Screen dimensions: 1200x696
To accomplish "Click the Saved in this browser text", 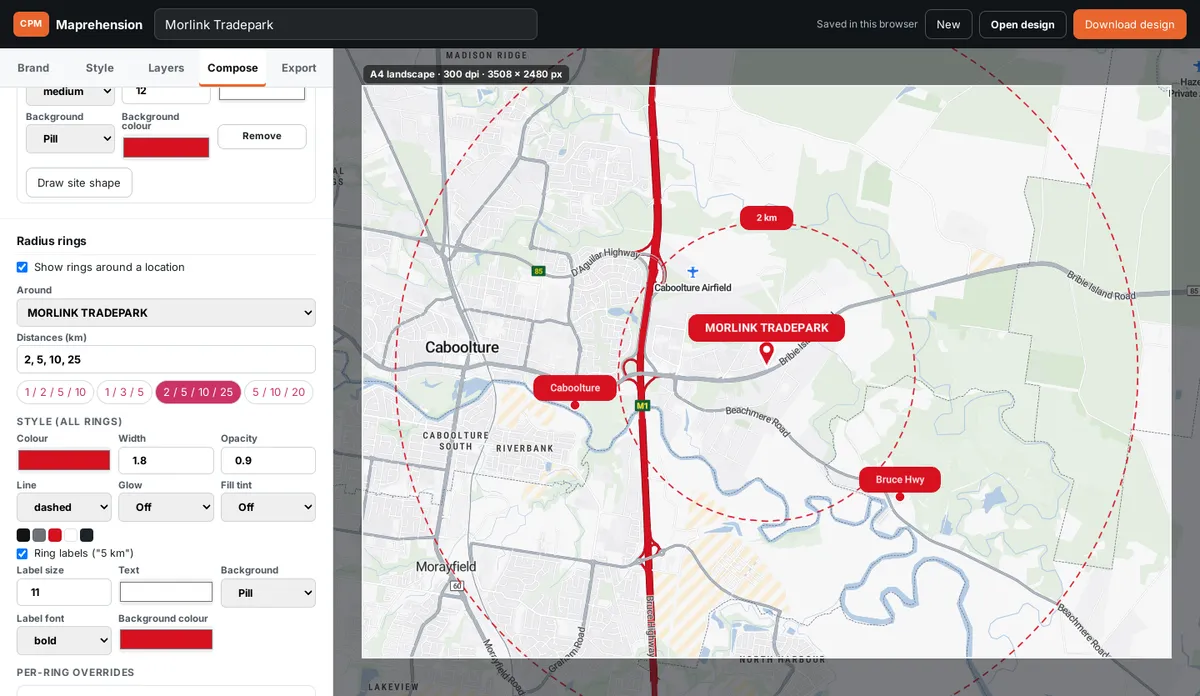I will [x=867, y=24].
